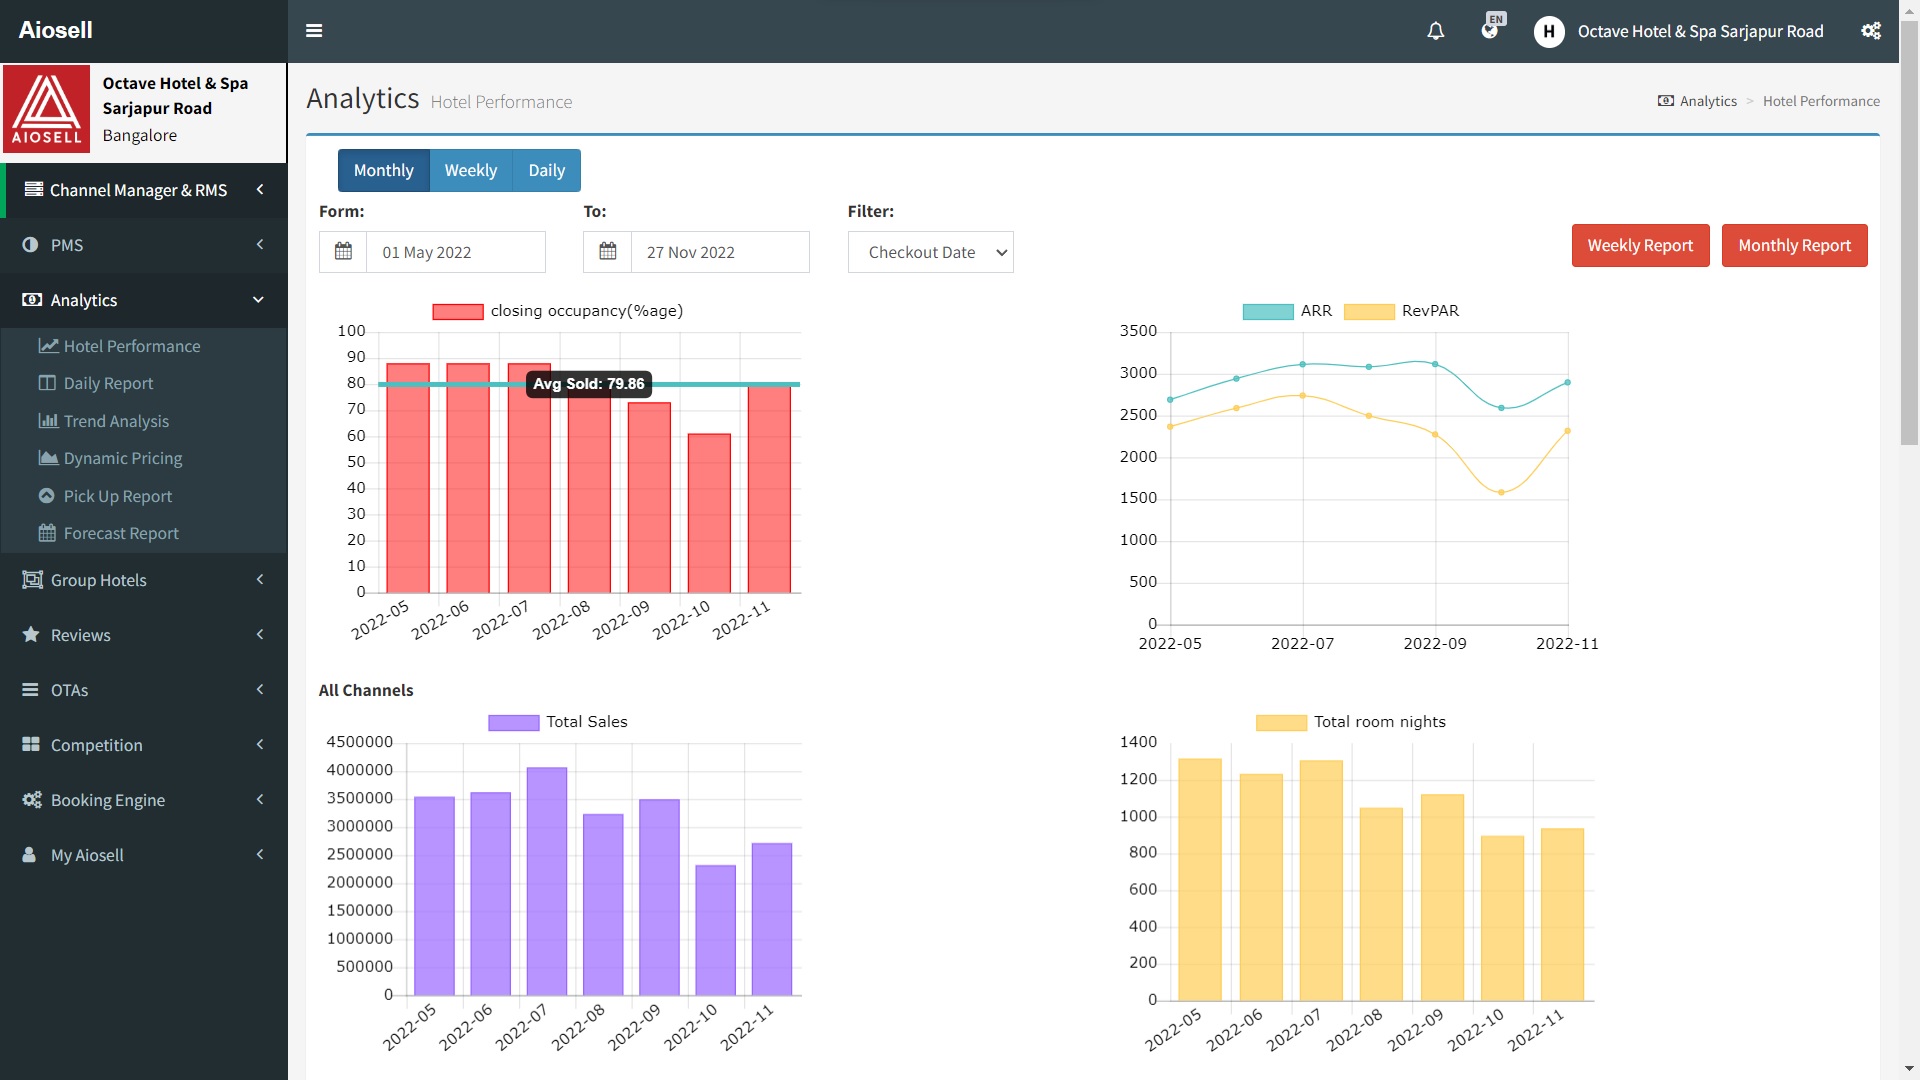The height and width of the screenshot is (1080, 1920).
Task: Click the From date calendar icon
Action: coord(343,252)
